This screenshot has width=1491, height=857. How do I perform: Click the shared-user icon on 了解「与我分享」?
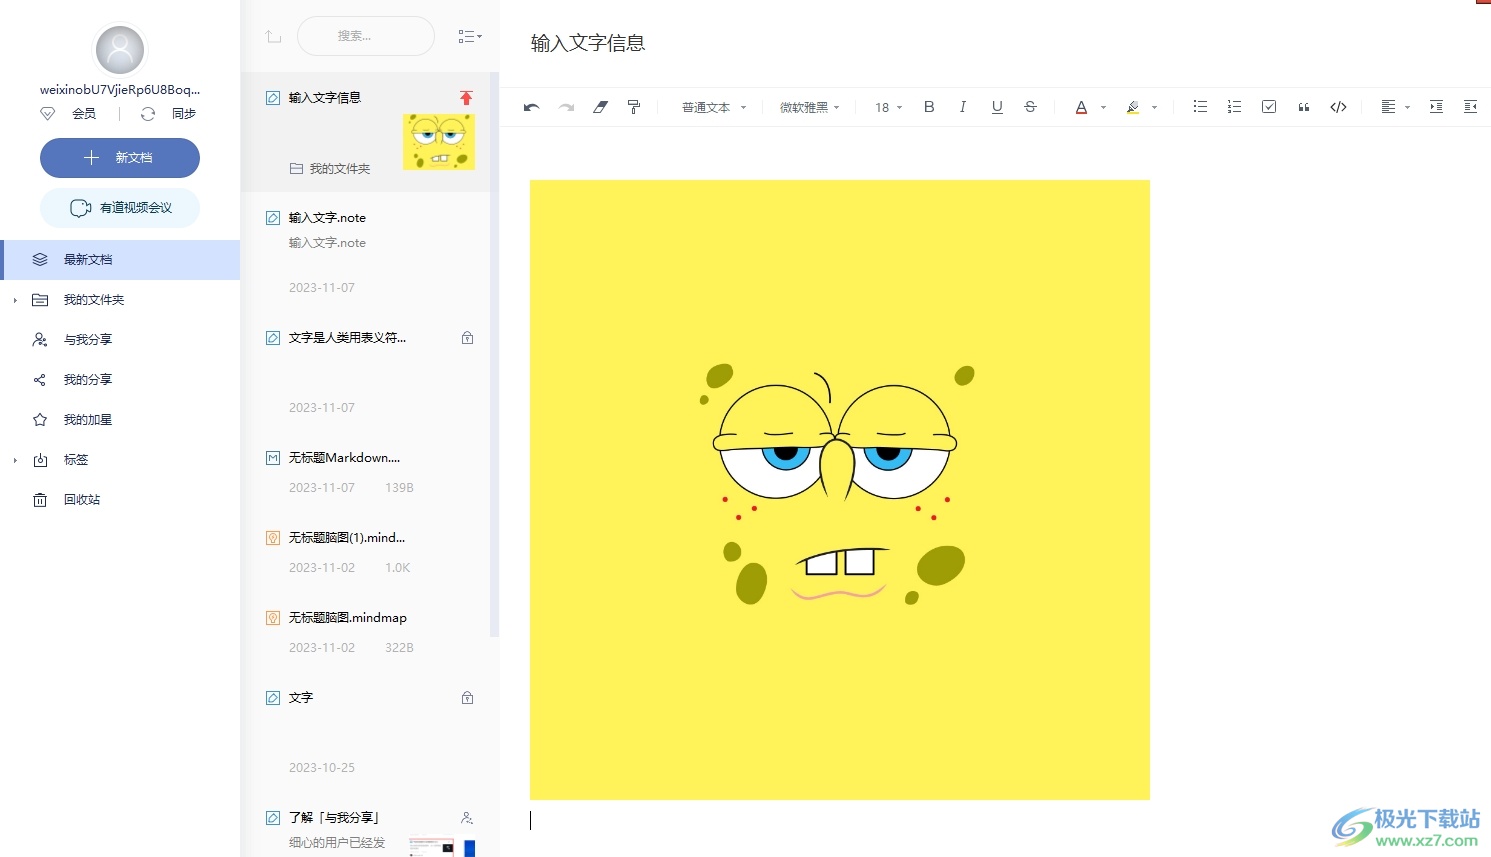467,818
